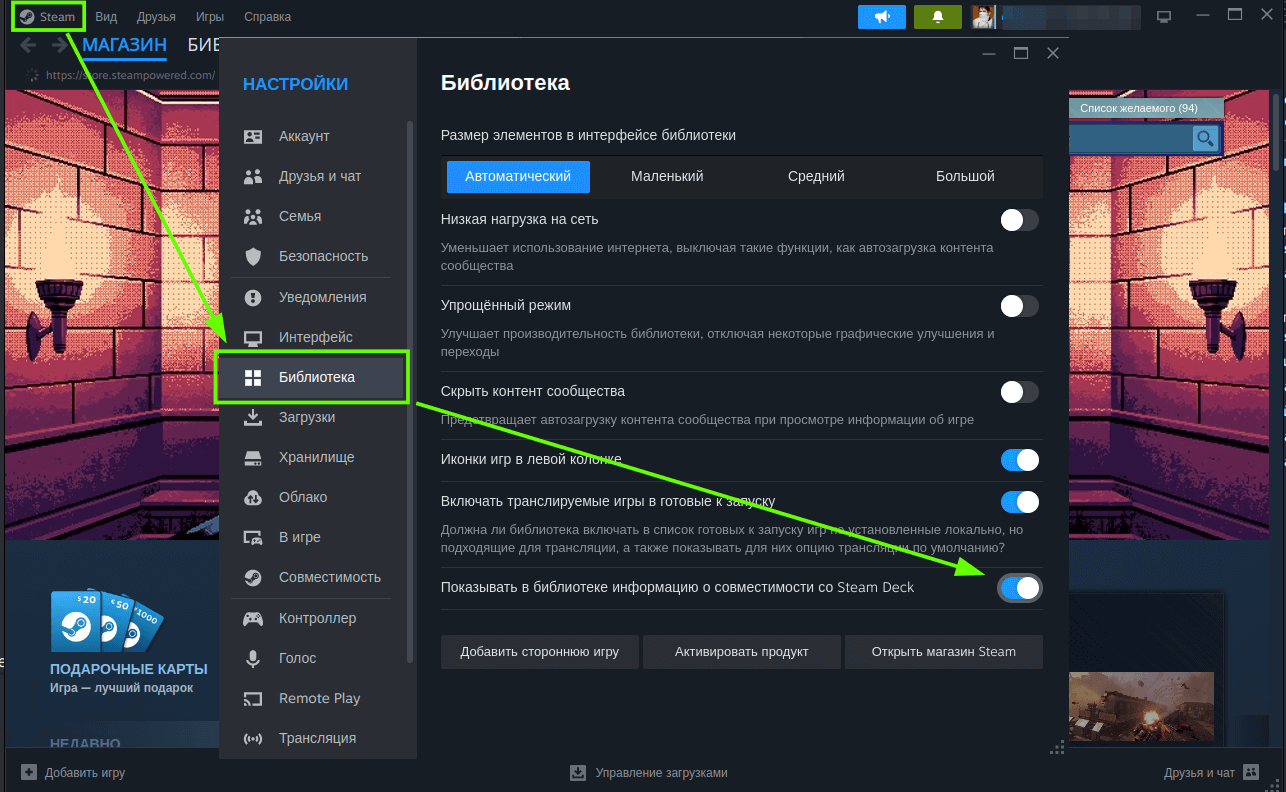Image resolution: width=1286 pixels, height=792 pixels.
Task: Open the ПОДАРОЧНЫЕ КАРТЫ gift card image
Action: [x=106, y=621]
